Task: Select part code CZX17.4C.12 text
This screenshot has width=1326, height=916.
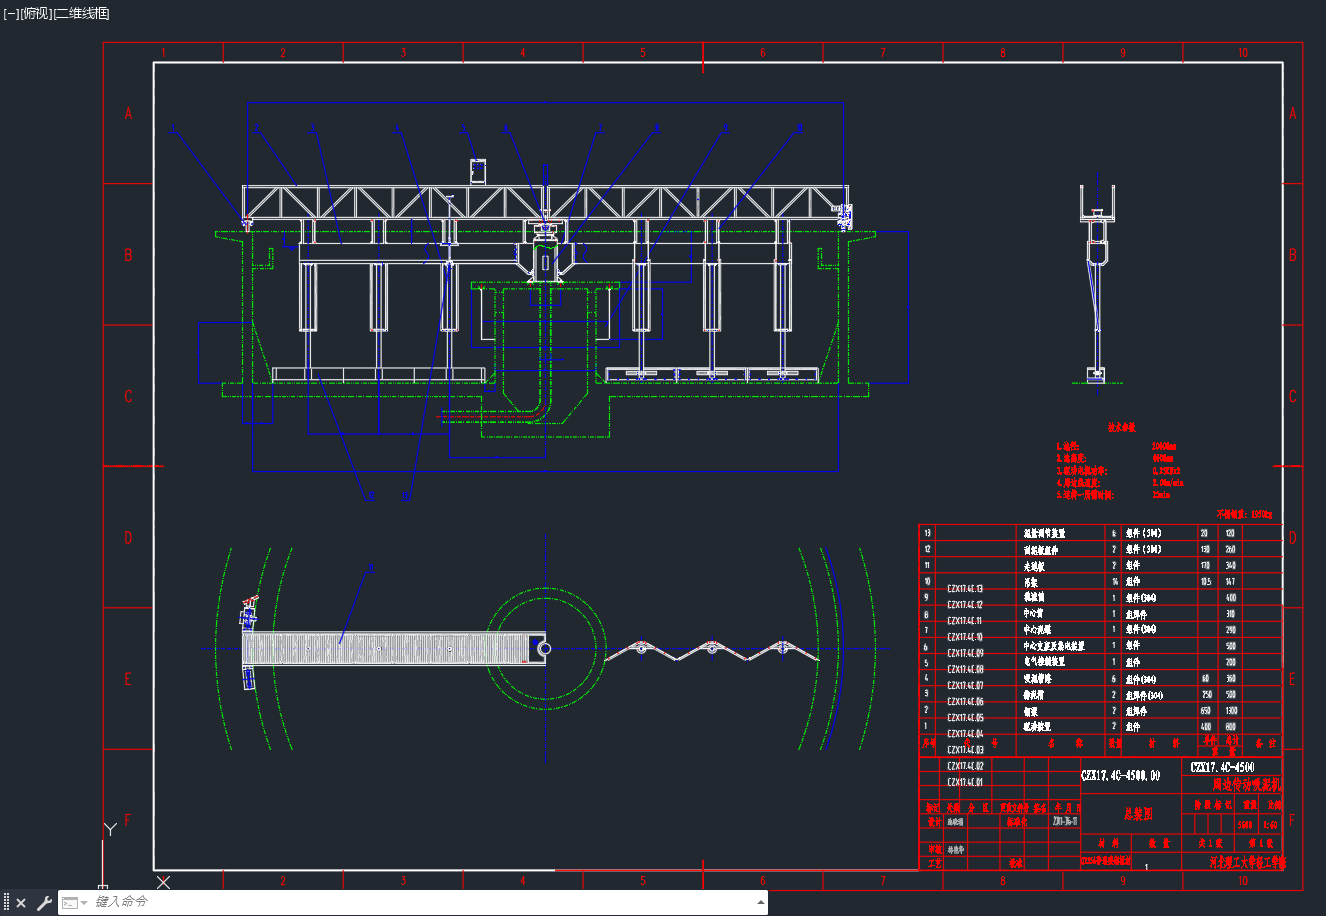Action: click(x=965, y=605)
